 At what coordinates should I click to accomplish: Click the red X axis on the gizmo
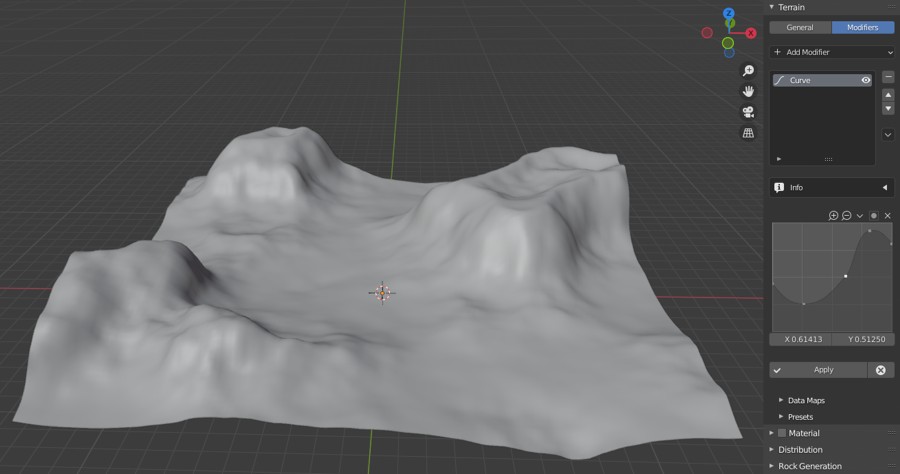[751, 33]
